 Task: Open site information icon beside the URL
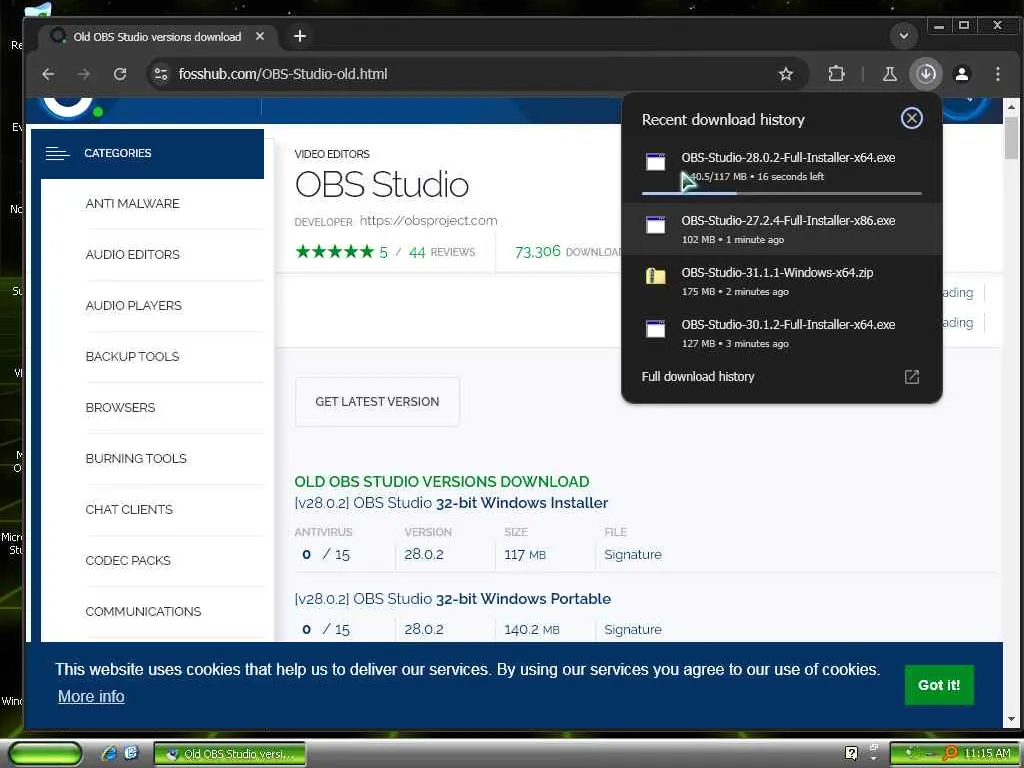pos(161,74)
